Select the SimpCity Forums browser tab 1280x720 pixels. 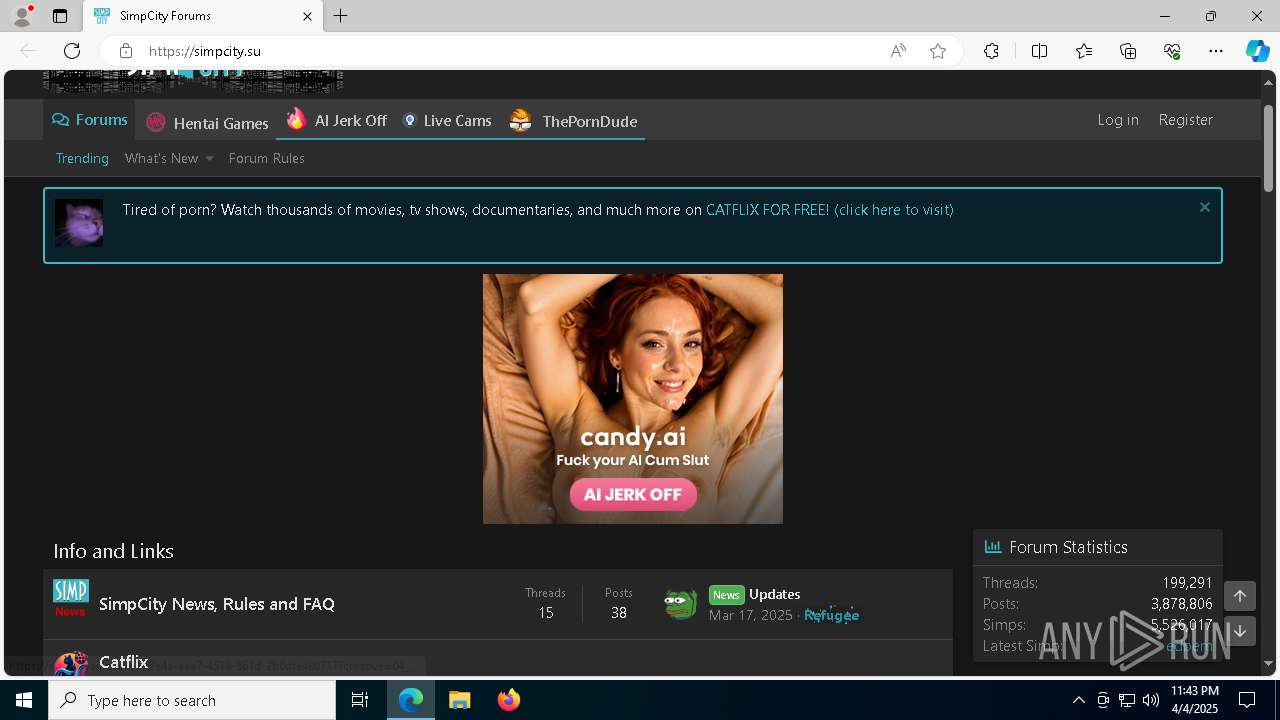pos(202,16)
